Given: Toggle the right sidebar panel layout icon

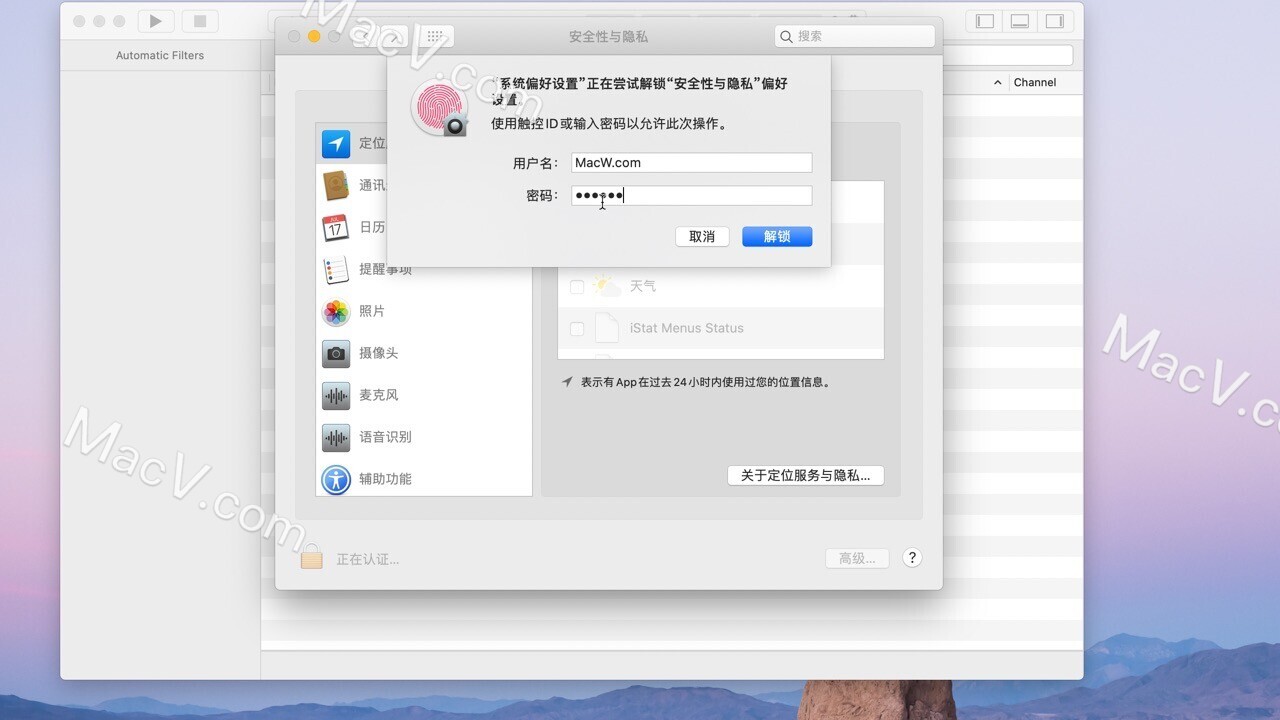Looking at the screenshot, I should [x=1055, y=21].
